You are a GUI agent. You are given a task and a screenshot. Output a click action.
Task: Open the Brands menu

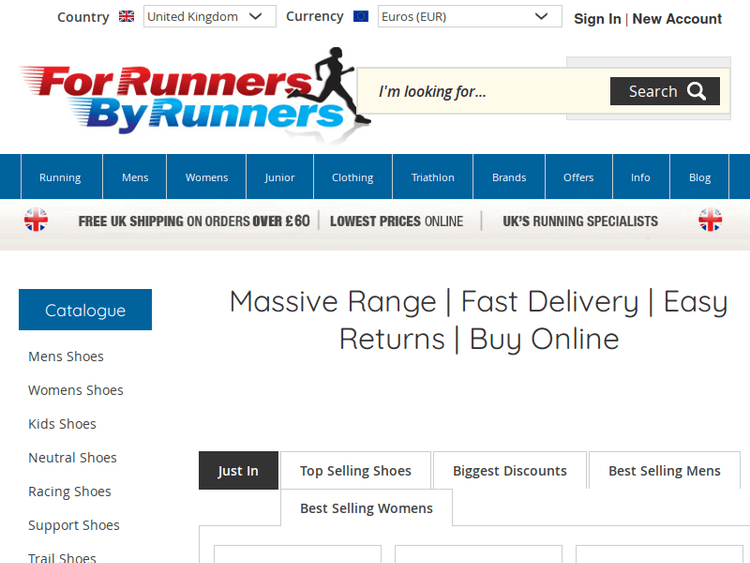click(509, 177)
